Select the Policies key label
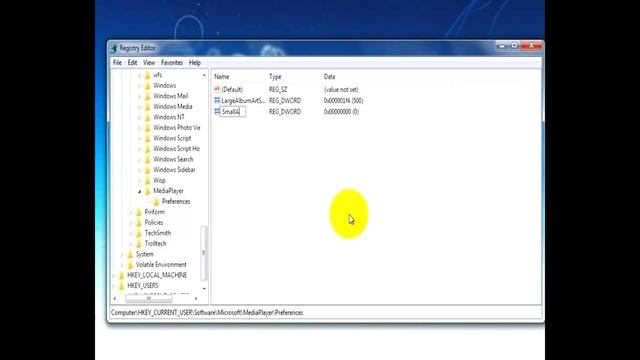This screenshot has width=640, height=360. 154,222
